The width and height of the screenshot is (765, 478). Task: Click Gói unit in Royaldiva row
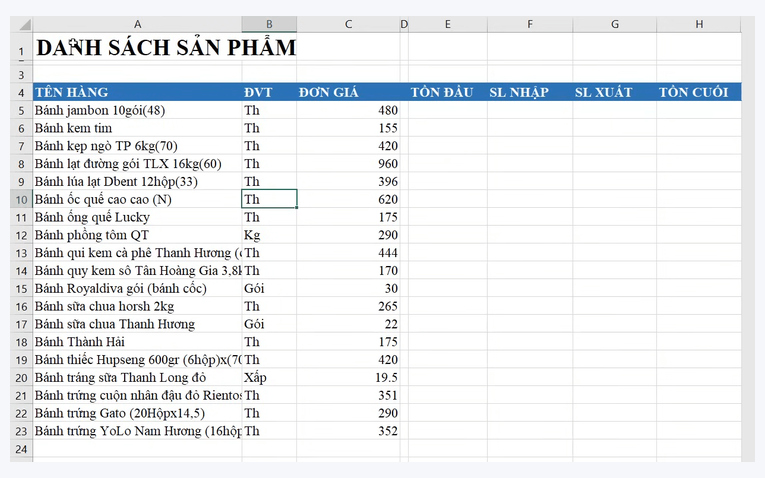pos(269,288)
